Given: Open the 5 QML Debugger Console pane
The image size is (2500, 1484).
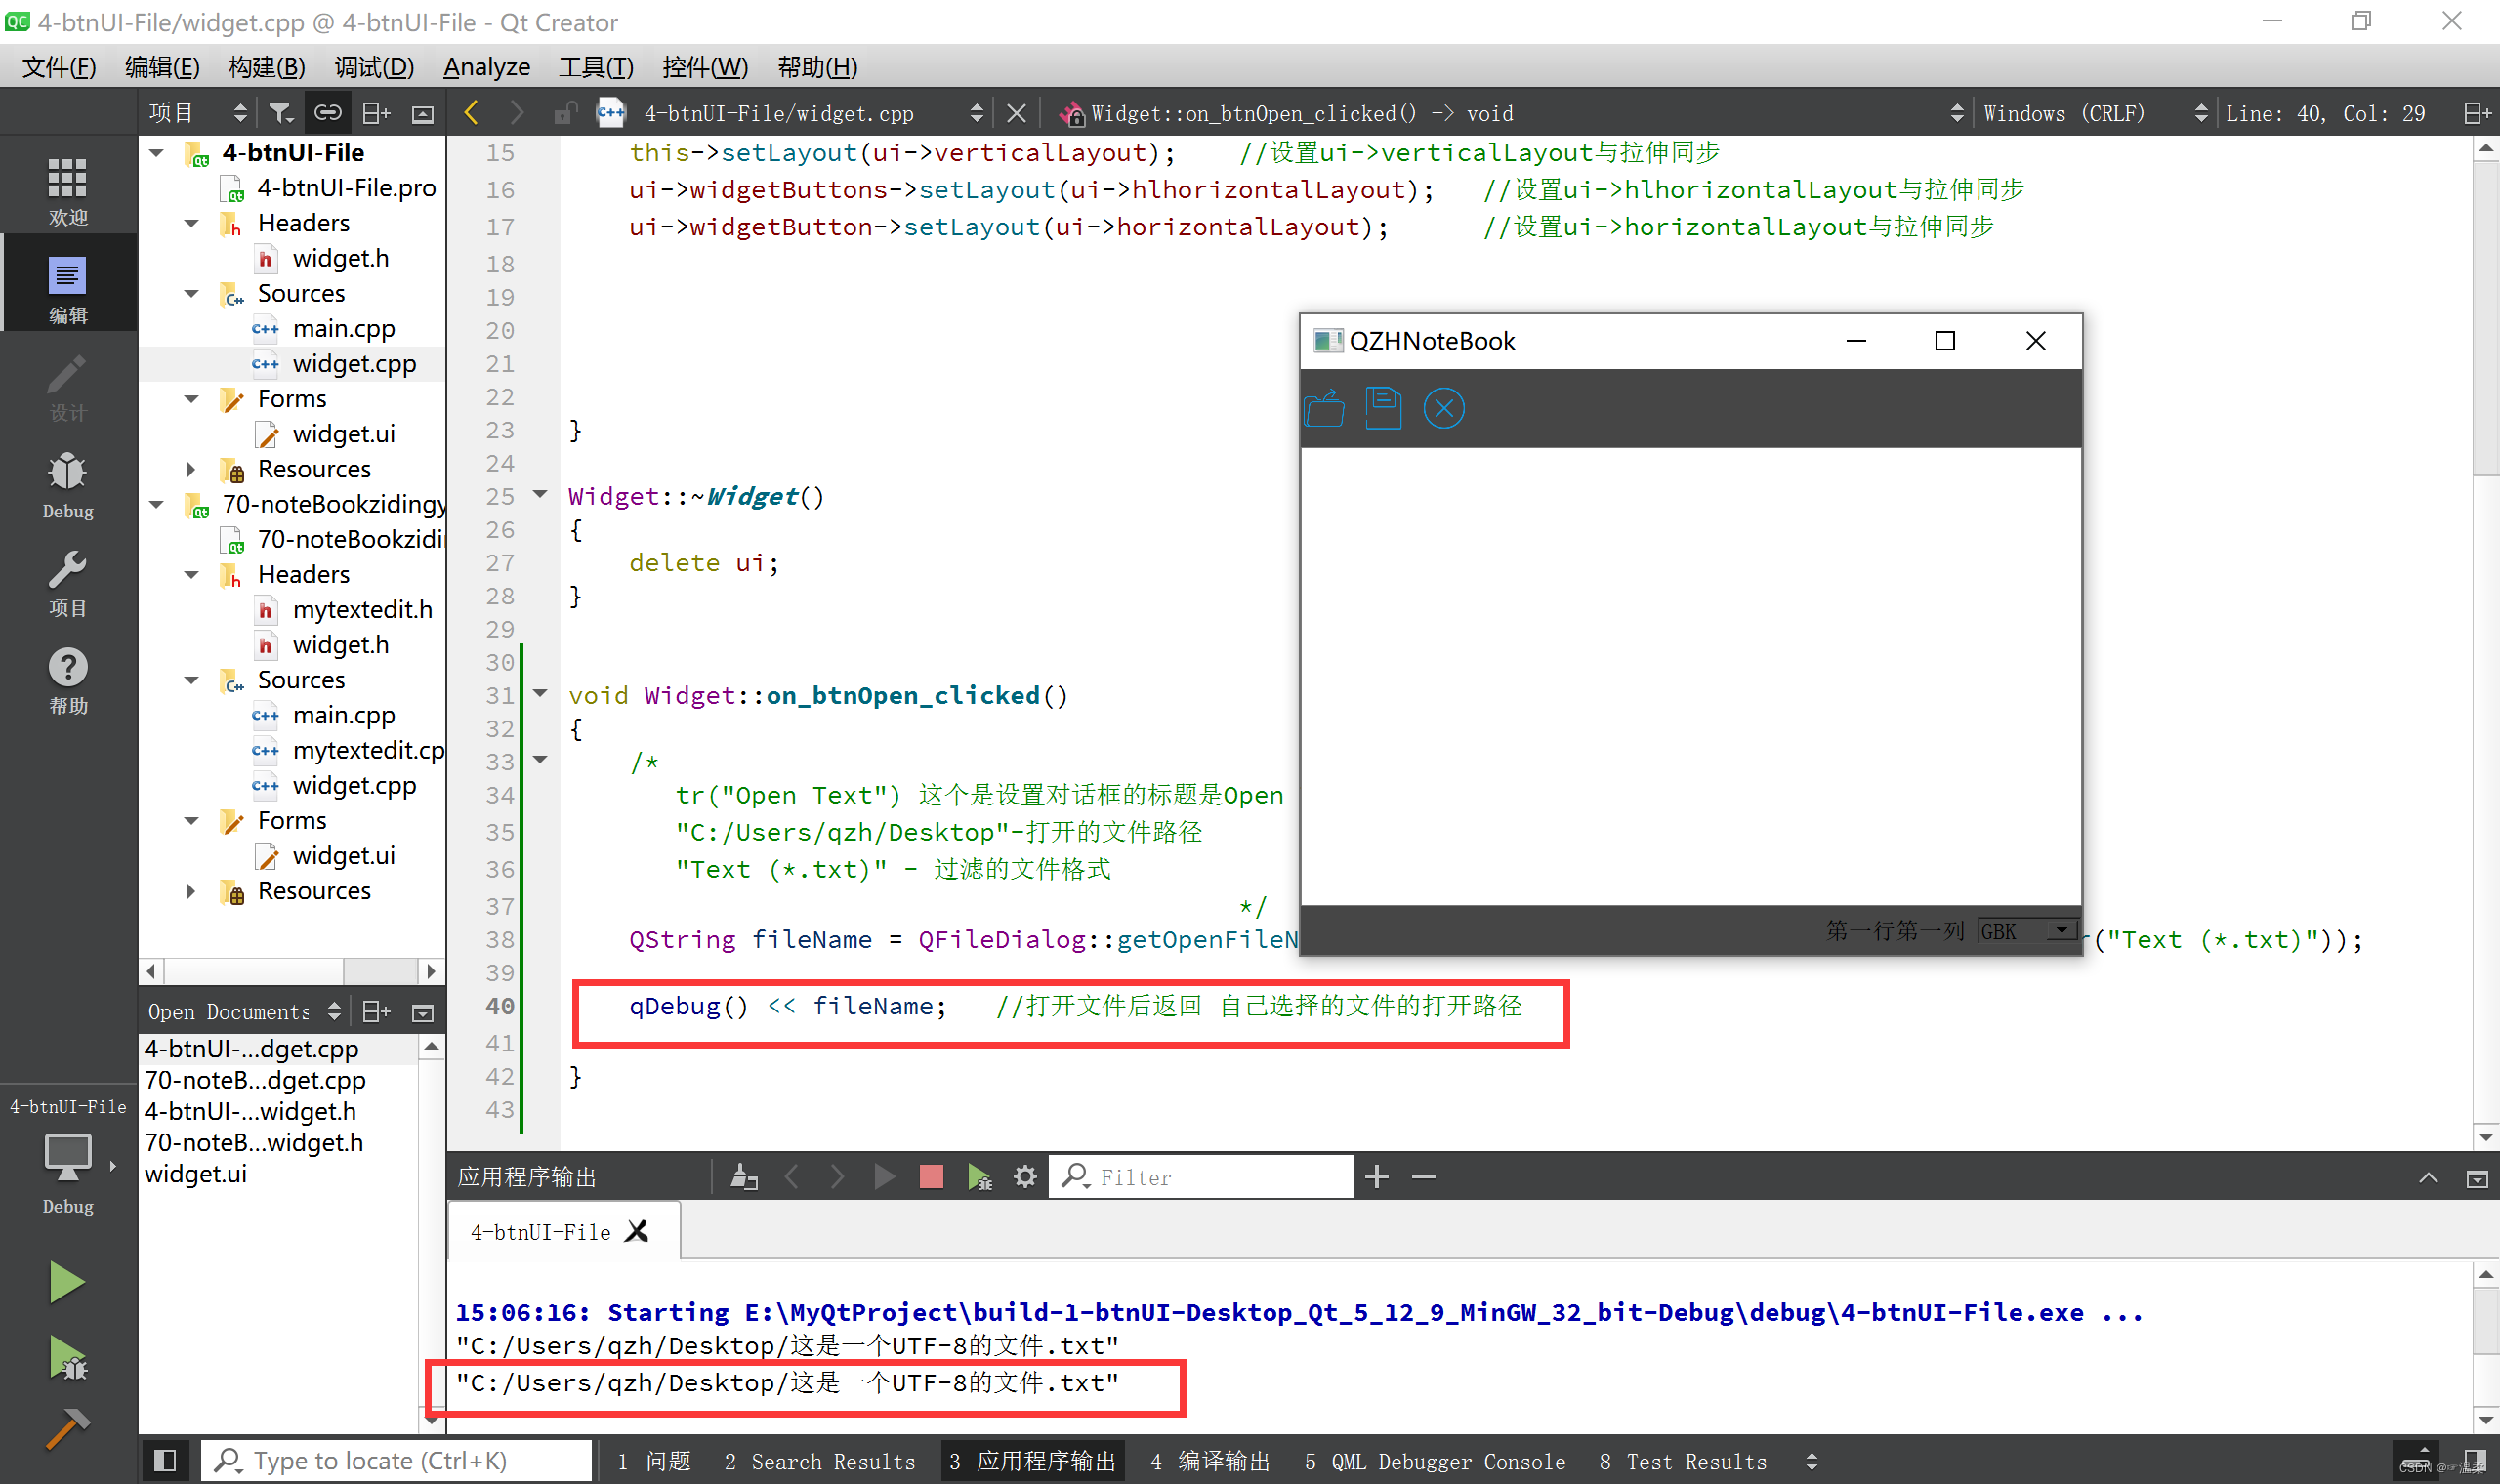Looking at the screenshot, I should tap(1435, 1461).
